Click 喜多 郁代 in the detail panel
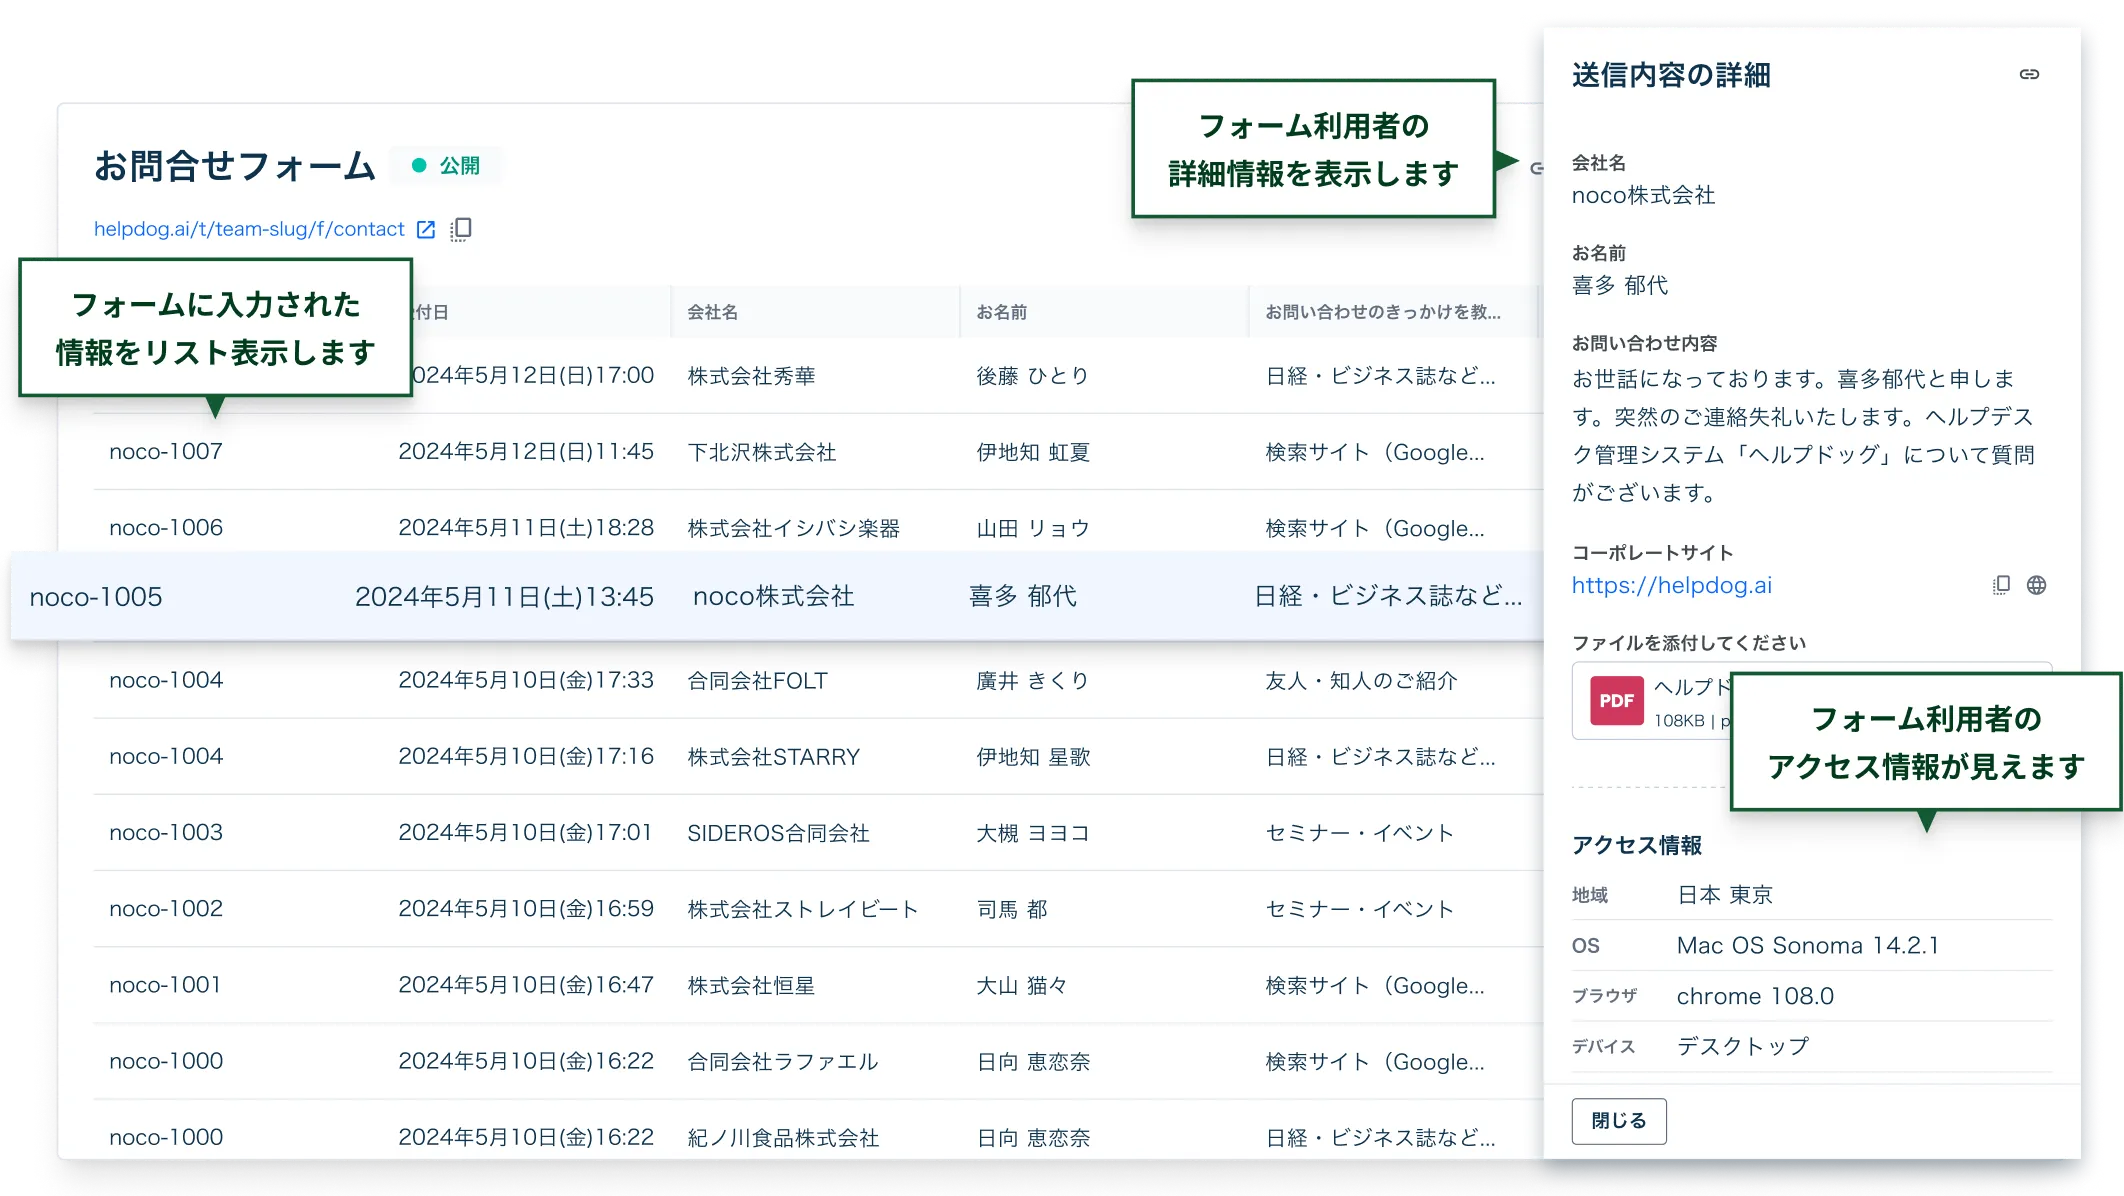Screen dimensions: 2124x1196 point(1620,286)
